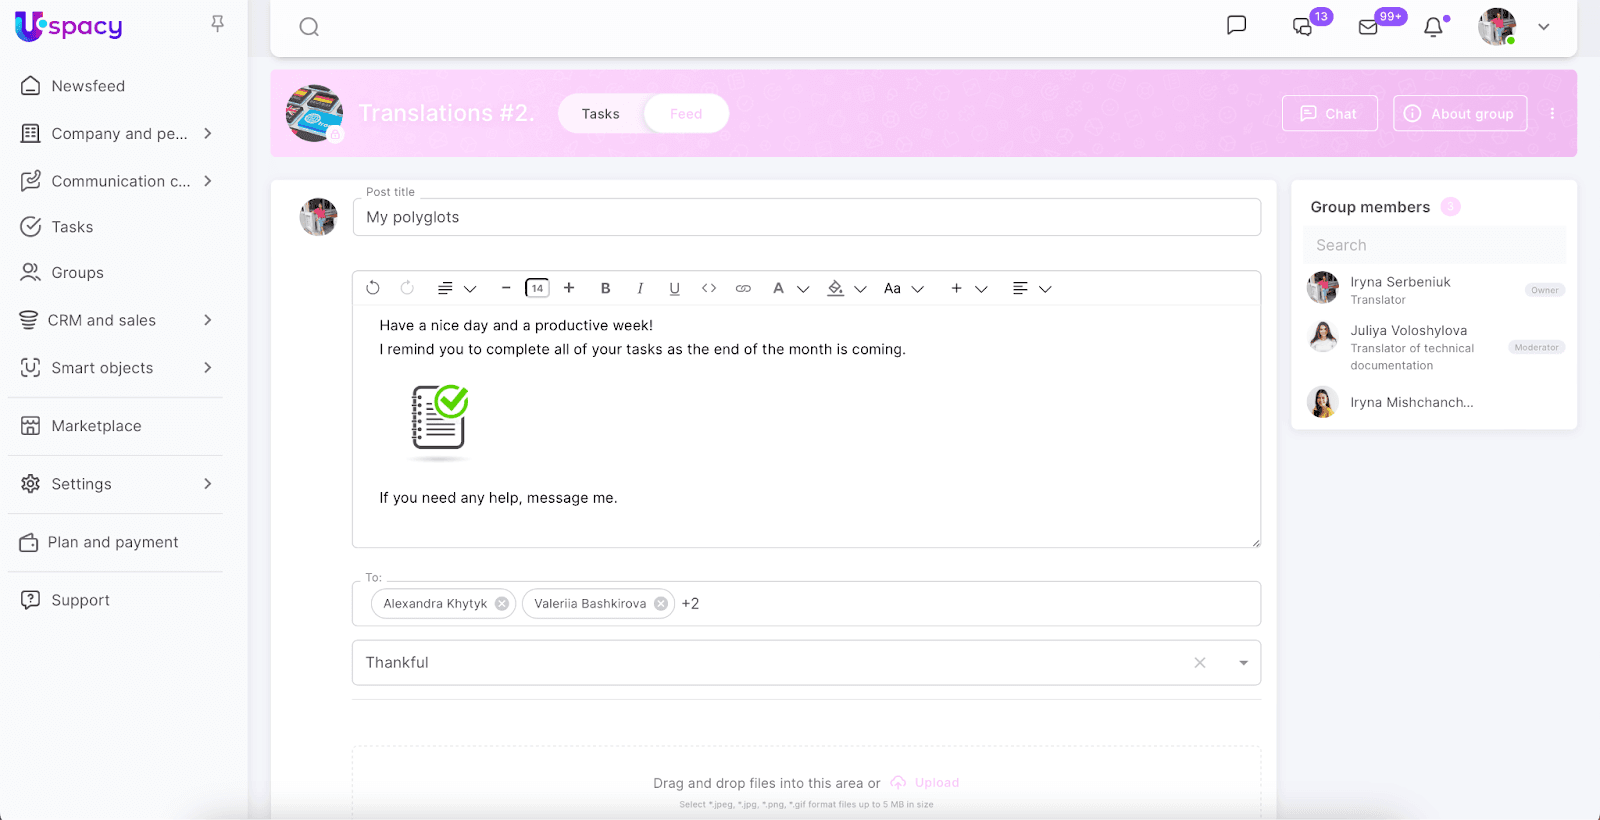Toggle italic text formatting

[640, 288]
